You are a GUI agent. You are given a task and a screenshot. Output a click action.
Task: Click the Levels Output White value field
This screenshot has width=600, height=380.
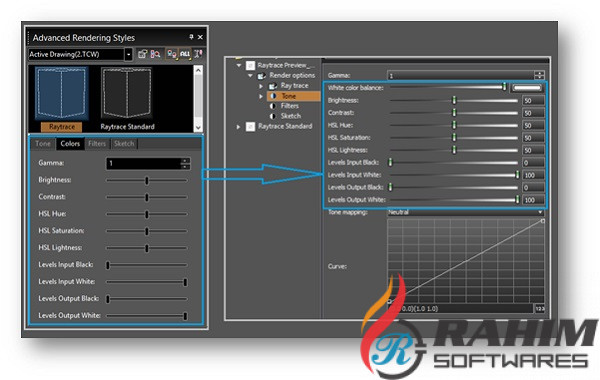coord(533,200)
